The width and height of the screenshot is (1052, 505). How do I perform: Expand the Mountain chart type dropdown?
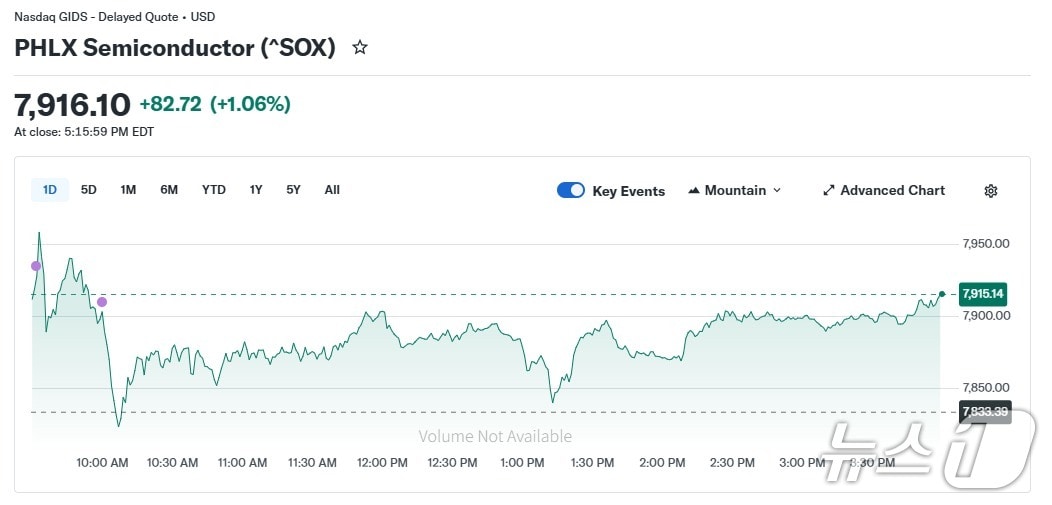pyautogui.click(x=734, y=190)
